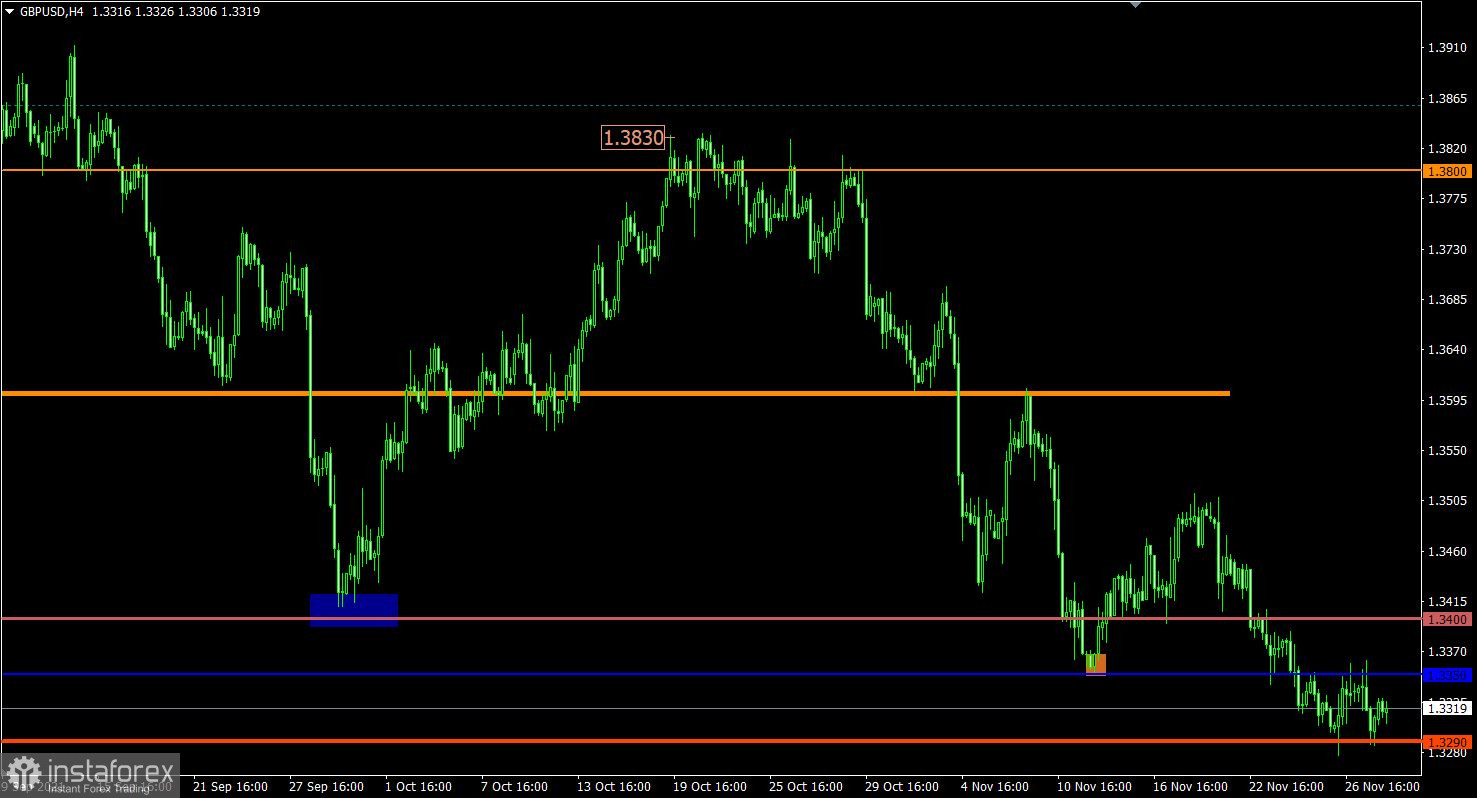Click the 1.3640 price scale label

coord(1448,350)
